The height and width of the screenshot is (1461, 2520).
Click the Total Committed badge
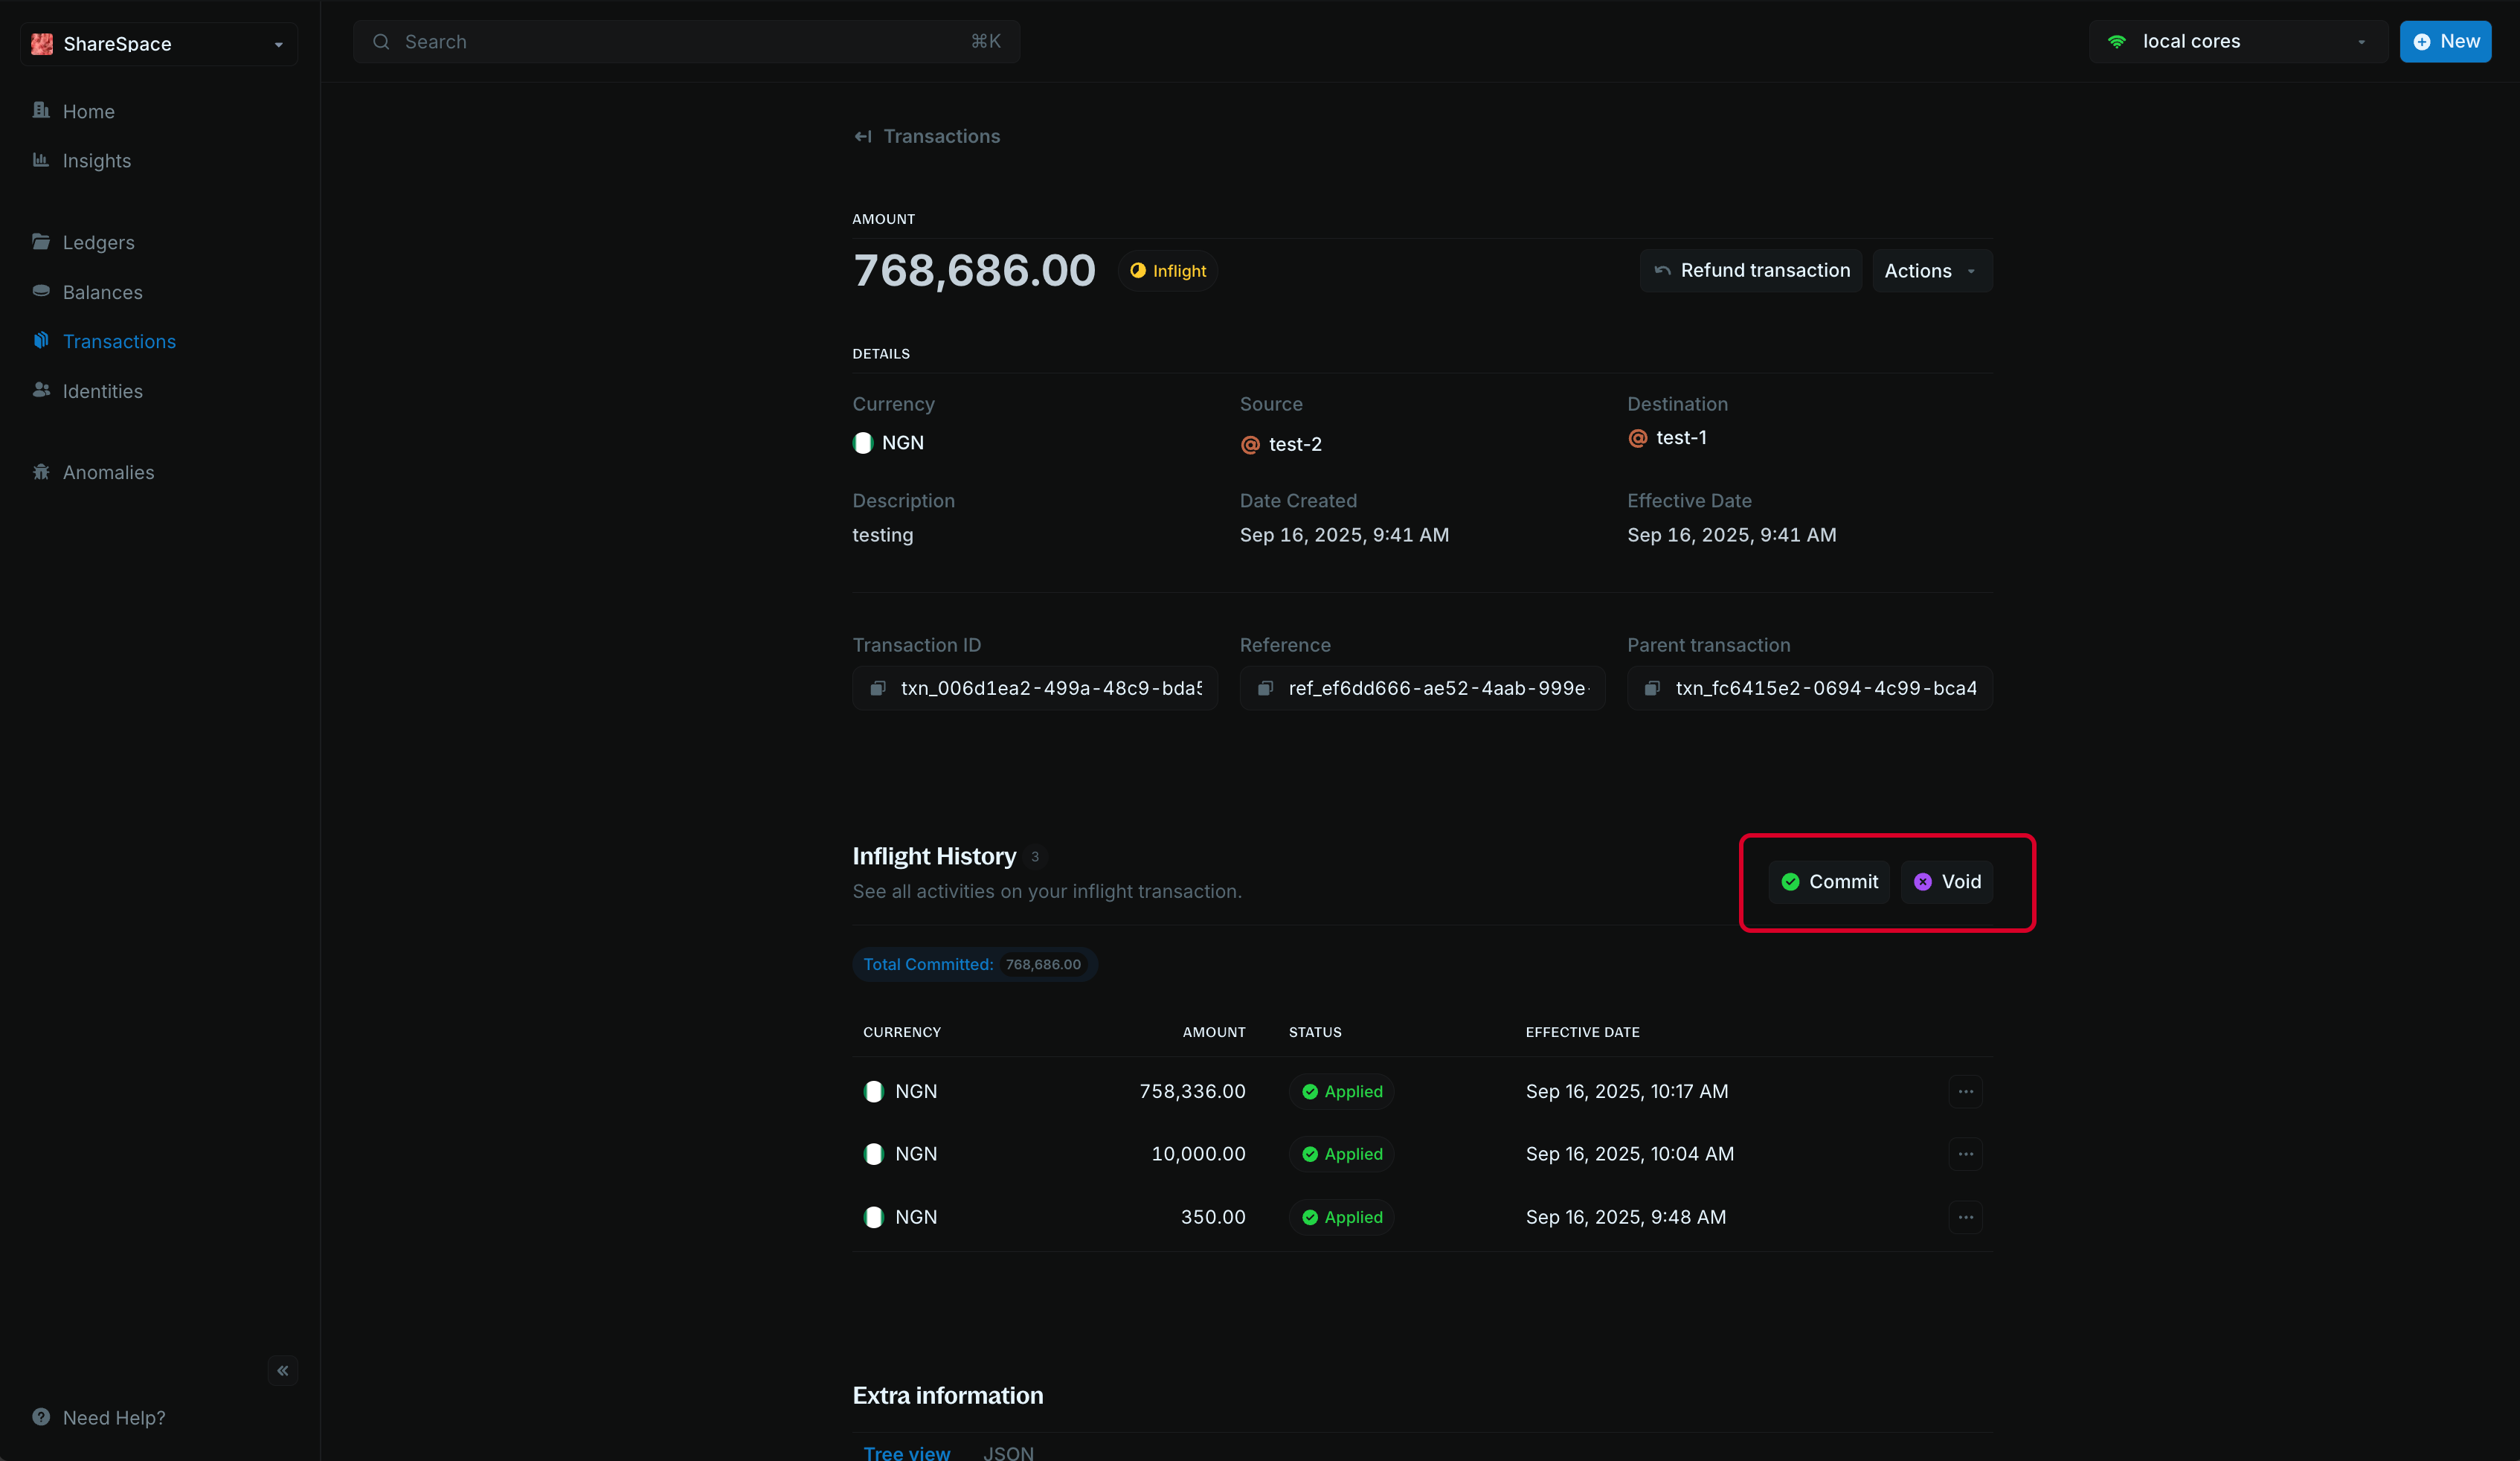click(974, 964)
